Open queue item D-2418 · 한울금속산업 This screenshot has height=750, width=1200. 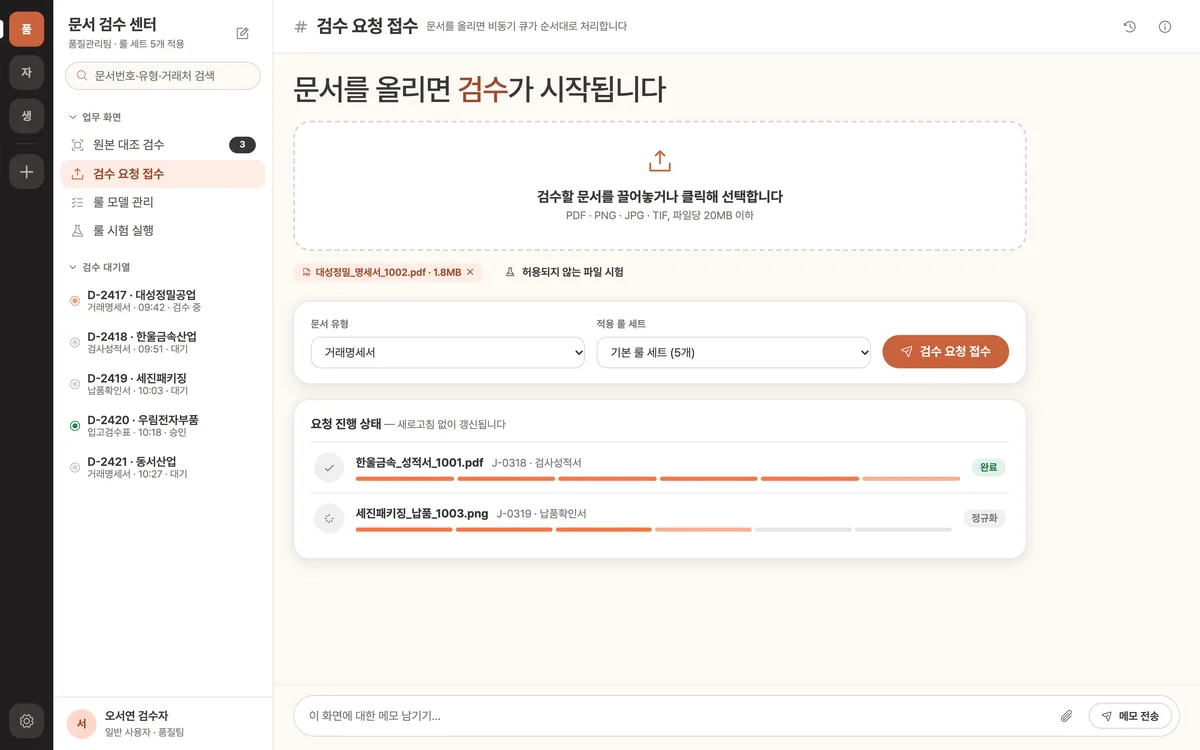(x=163, y=343)
